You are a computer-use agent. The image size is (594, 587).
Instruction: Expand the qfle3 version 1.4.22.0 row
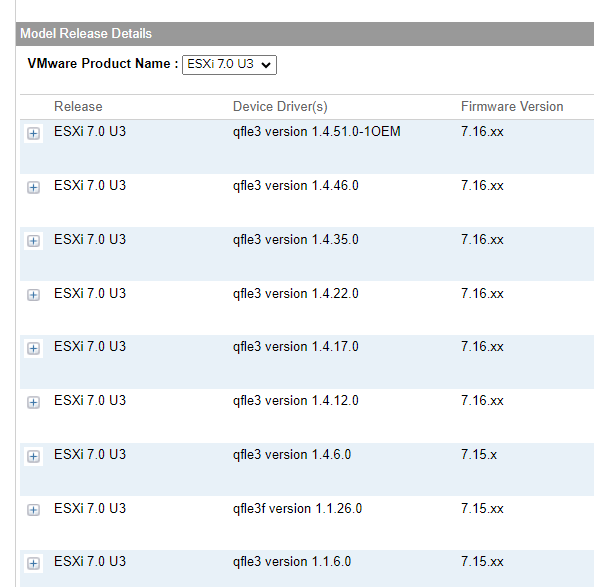(33, 295)
